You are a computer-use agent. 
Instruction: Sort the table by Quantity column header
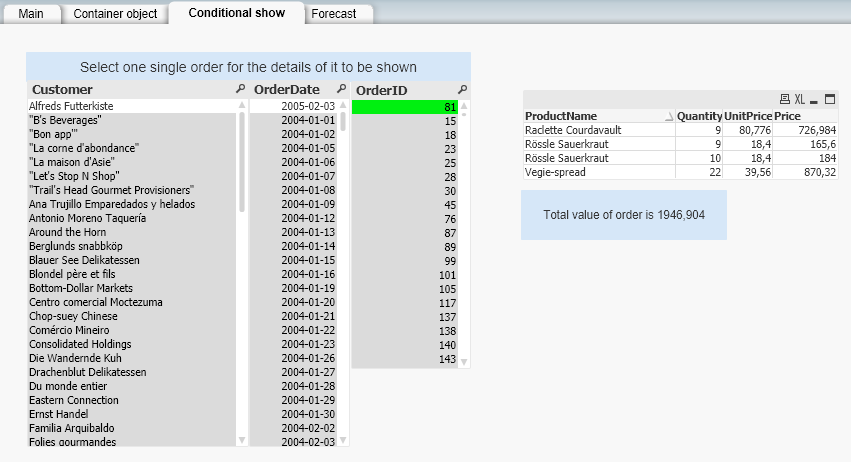tap(698, 116)
